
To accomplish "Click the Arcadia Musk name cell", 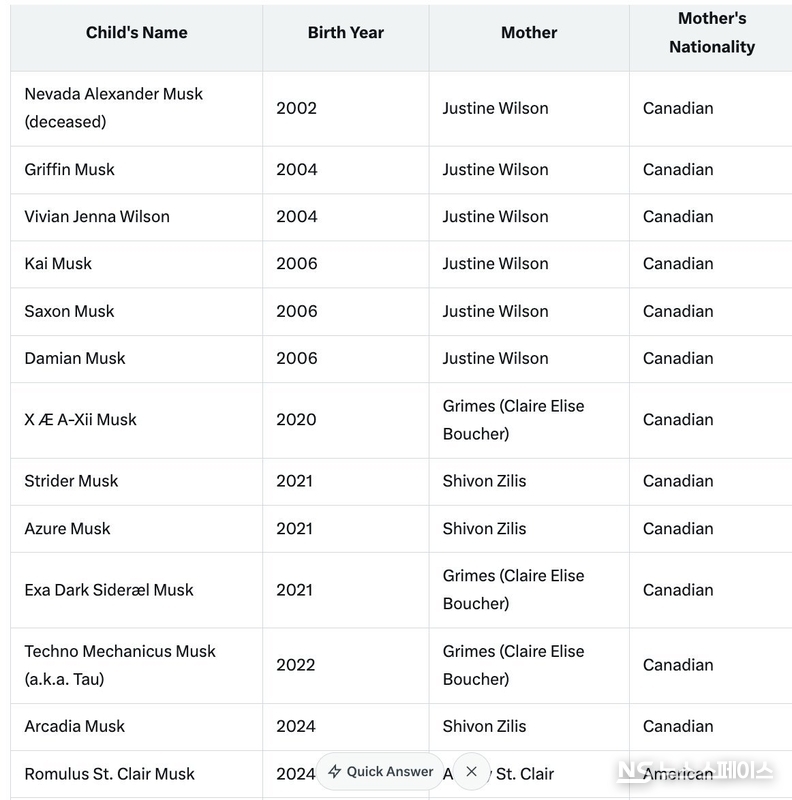I will click(75, 726).
